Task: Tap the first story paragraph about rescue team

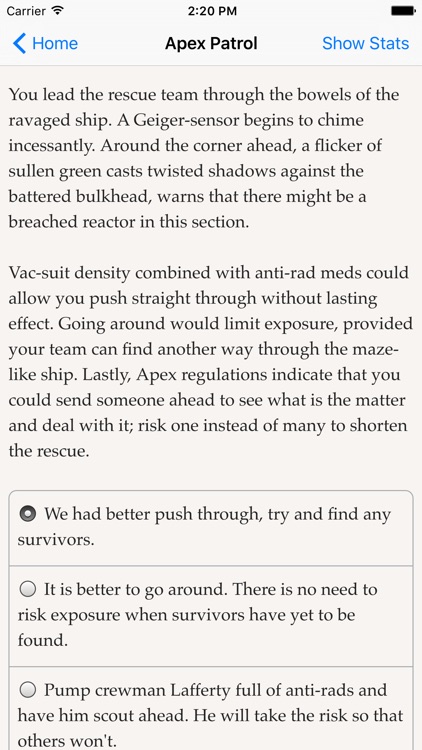Action: click(204, 158)
